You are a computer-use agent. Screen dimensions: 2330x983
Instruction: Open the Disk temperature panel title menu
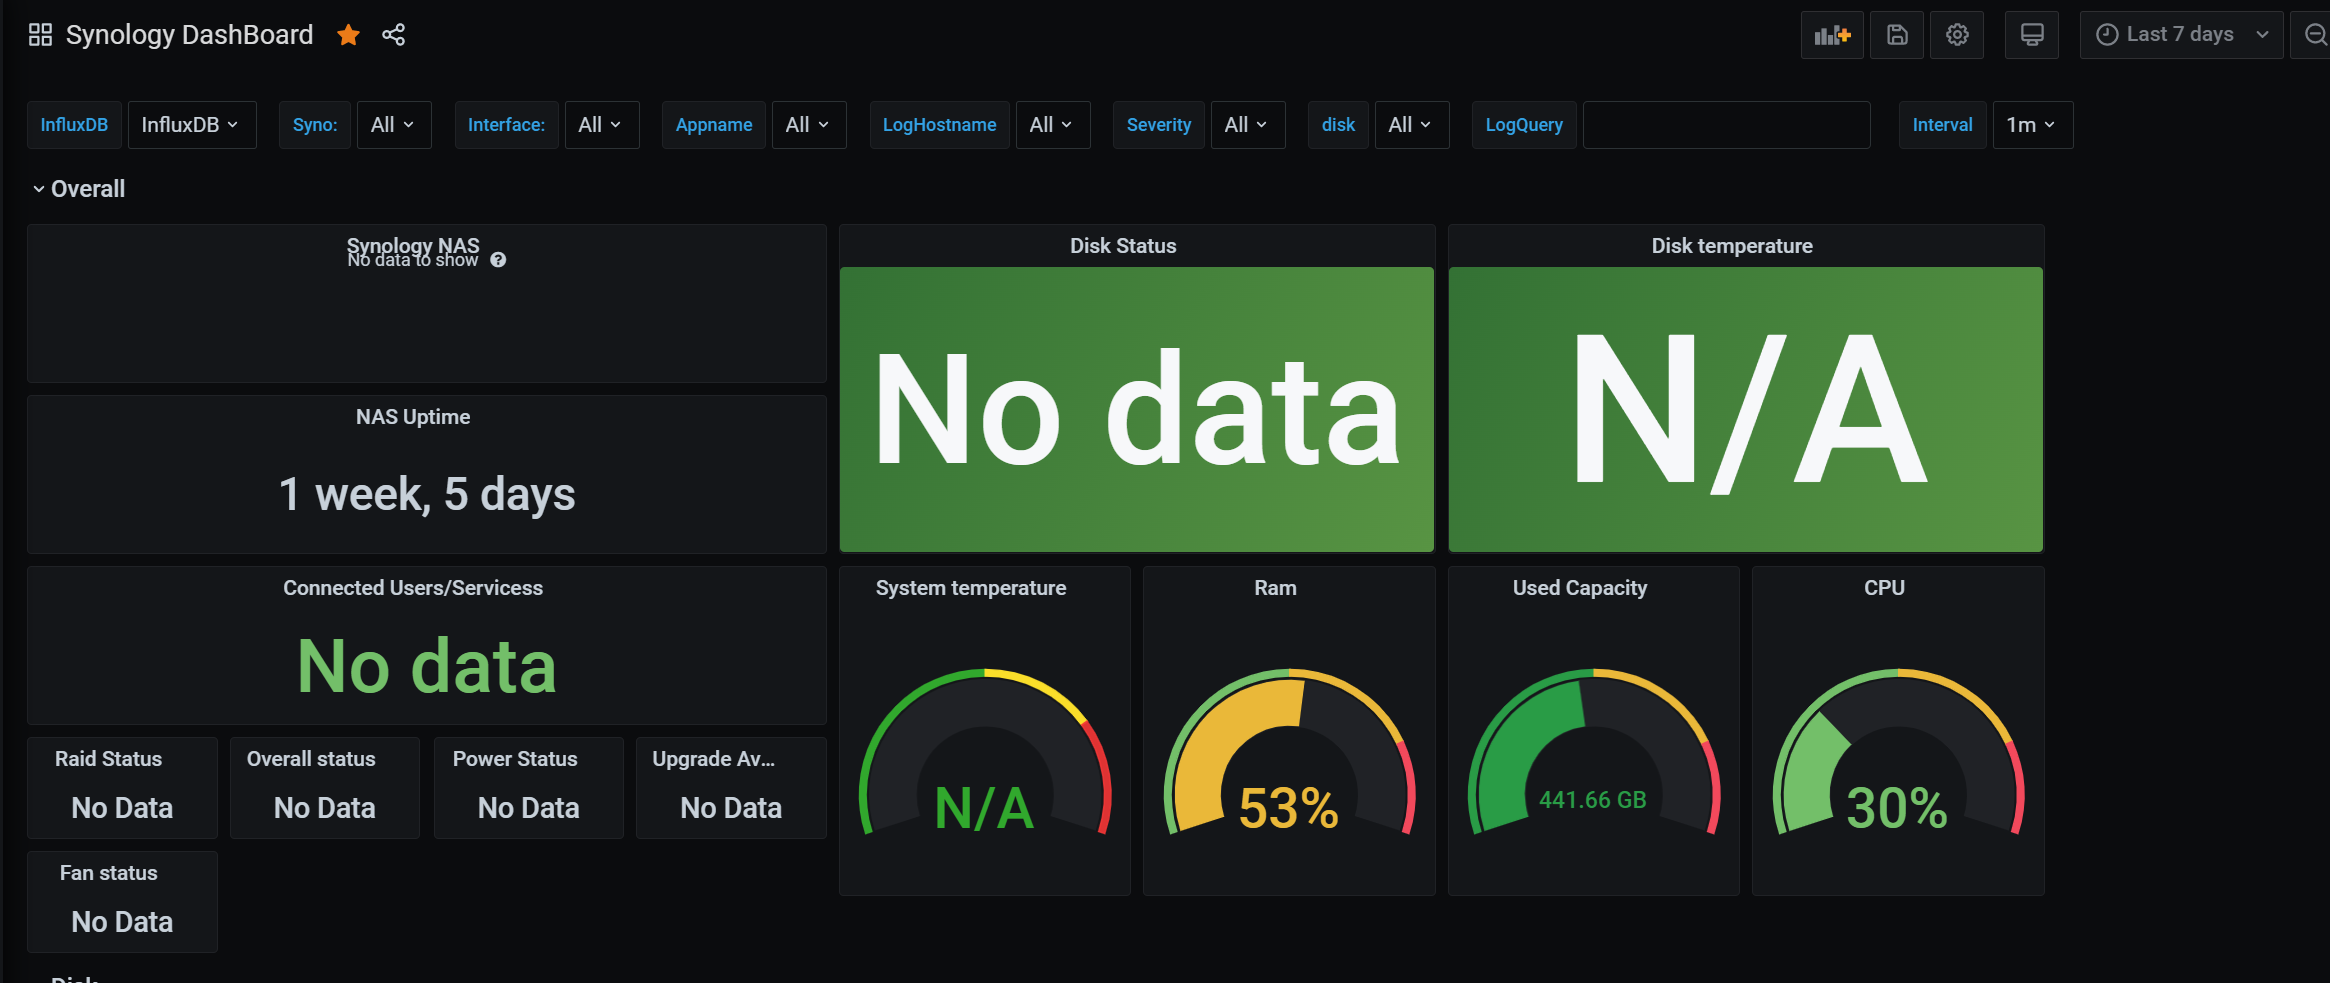pos(1732,246)
